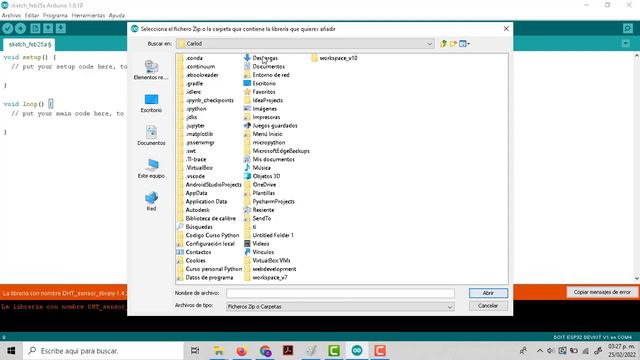
Task: Select the Untitled Folder 1 item
Action: (x=269, y=236)
